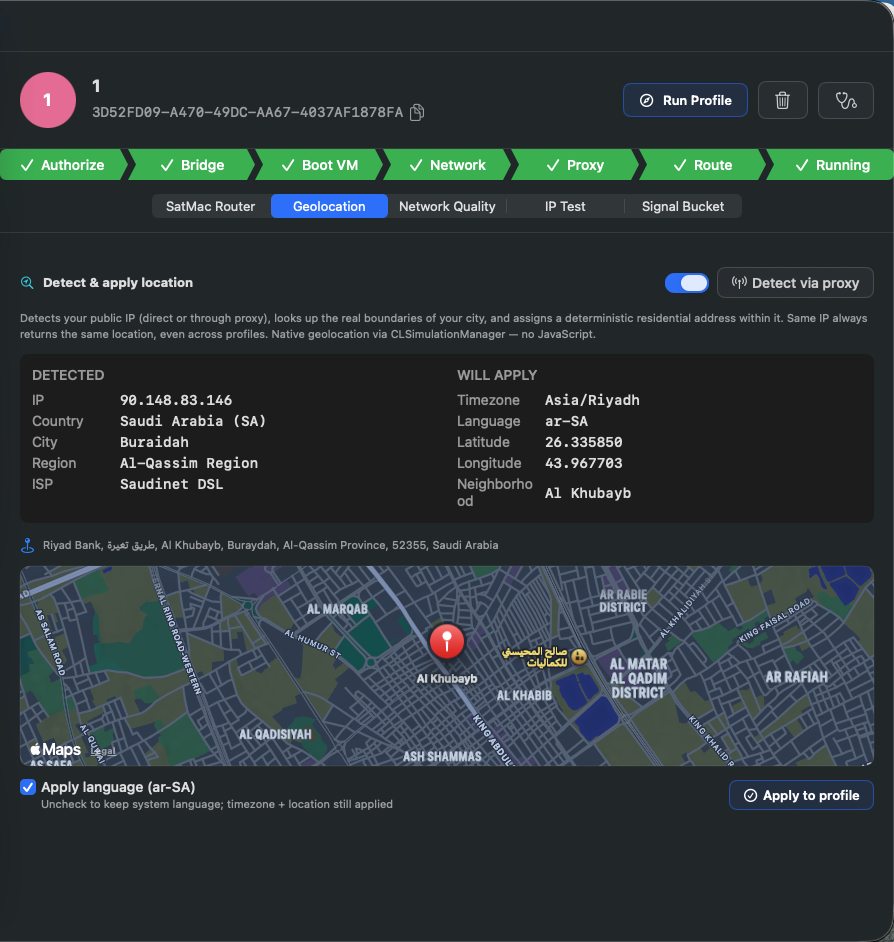Viewport: 894px width, 942px height.
Task: Click the Run Profile button
Action: coord(685,100)
